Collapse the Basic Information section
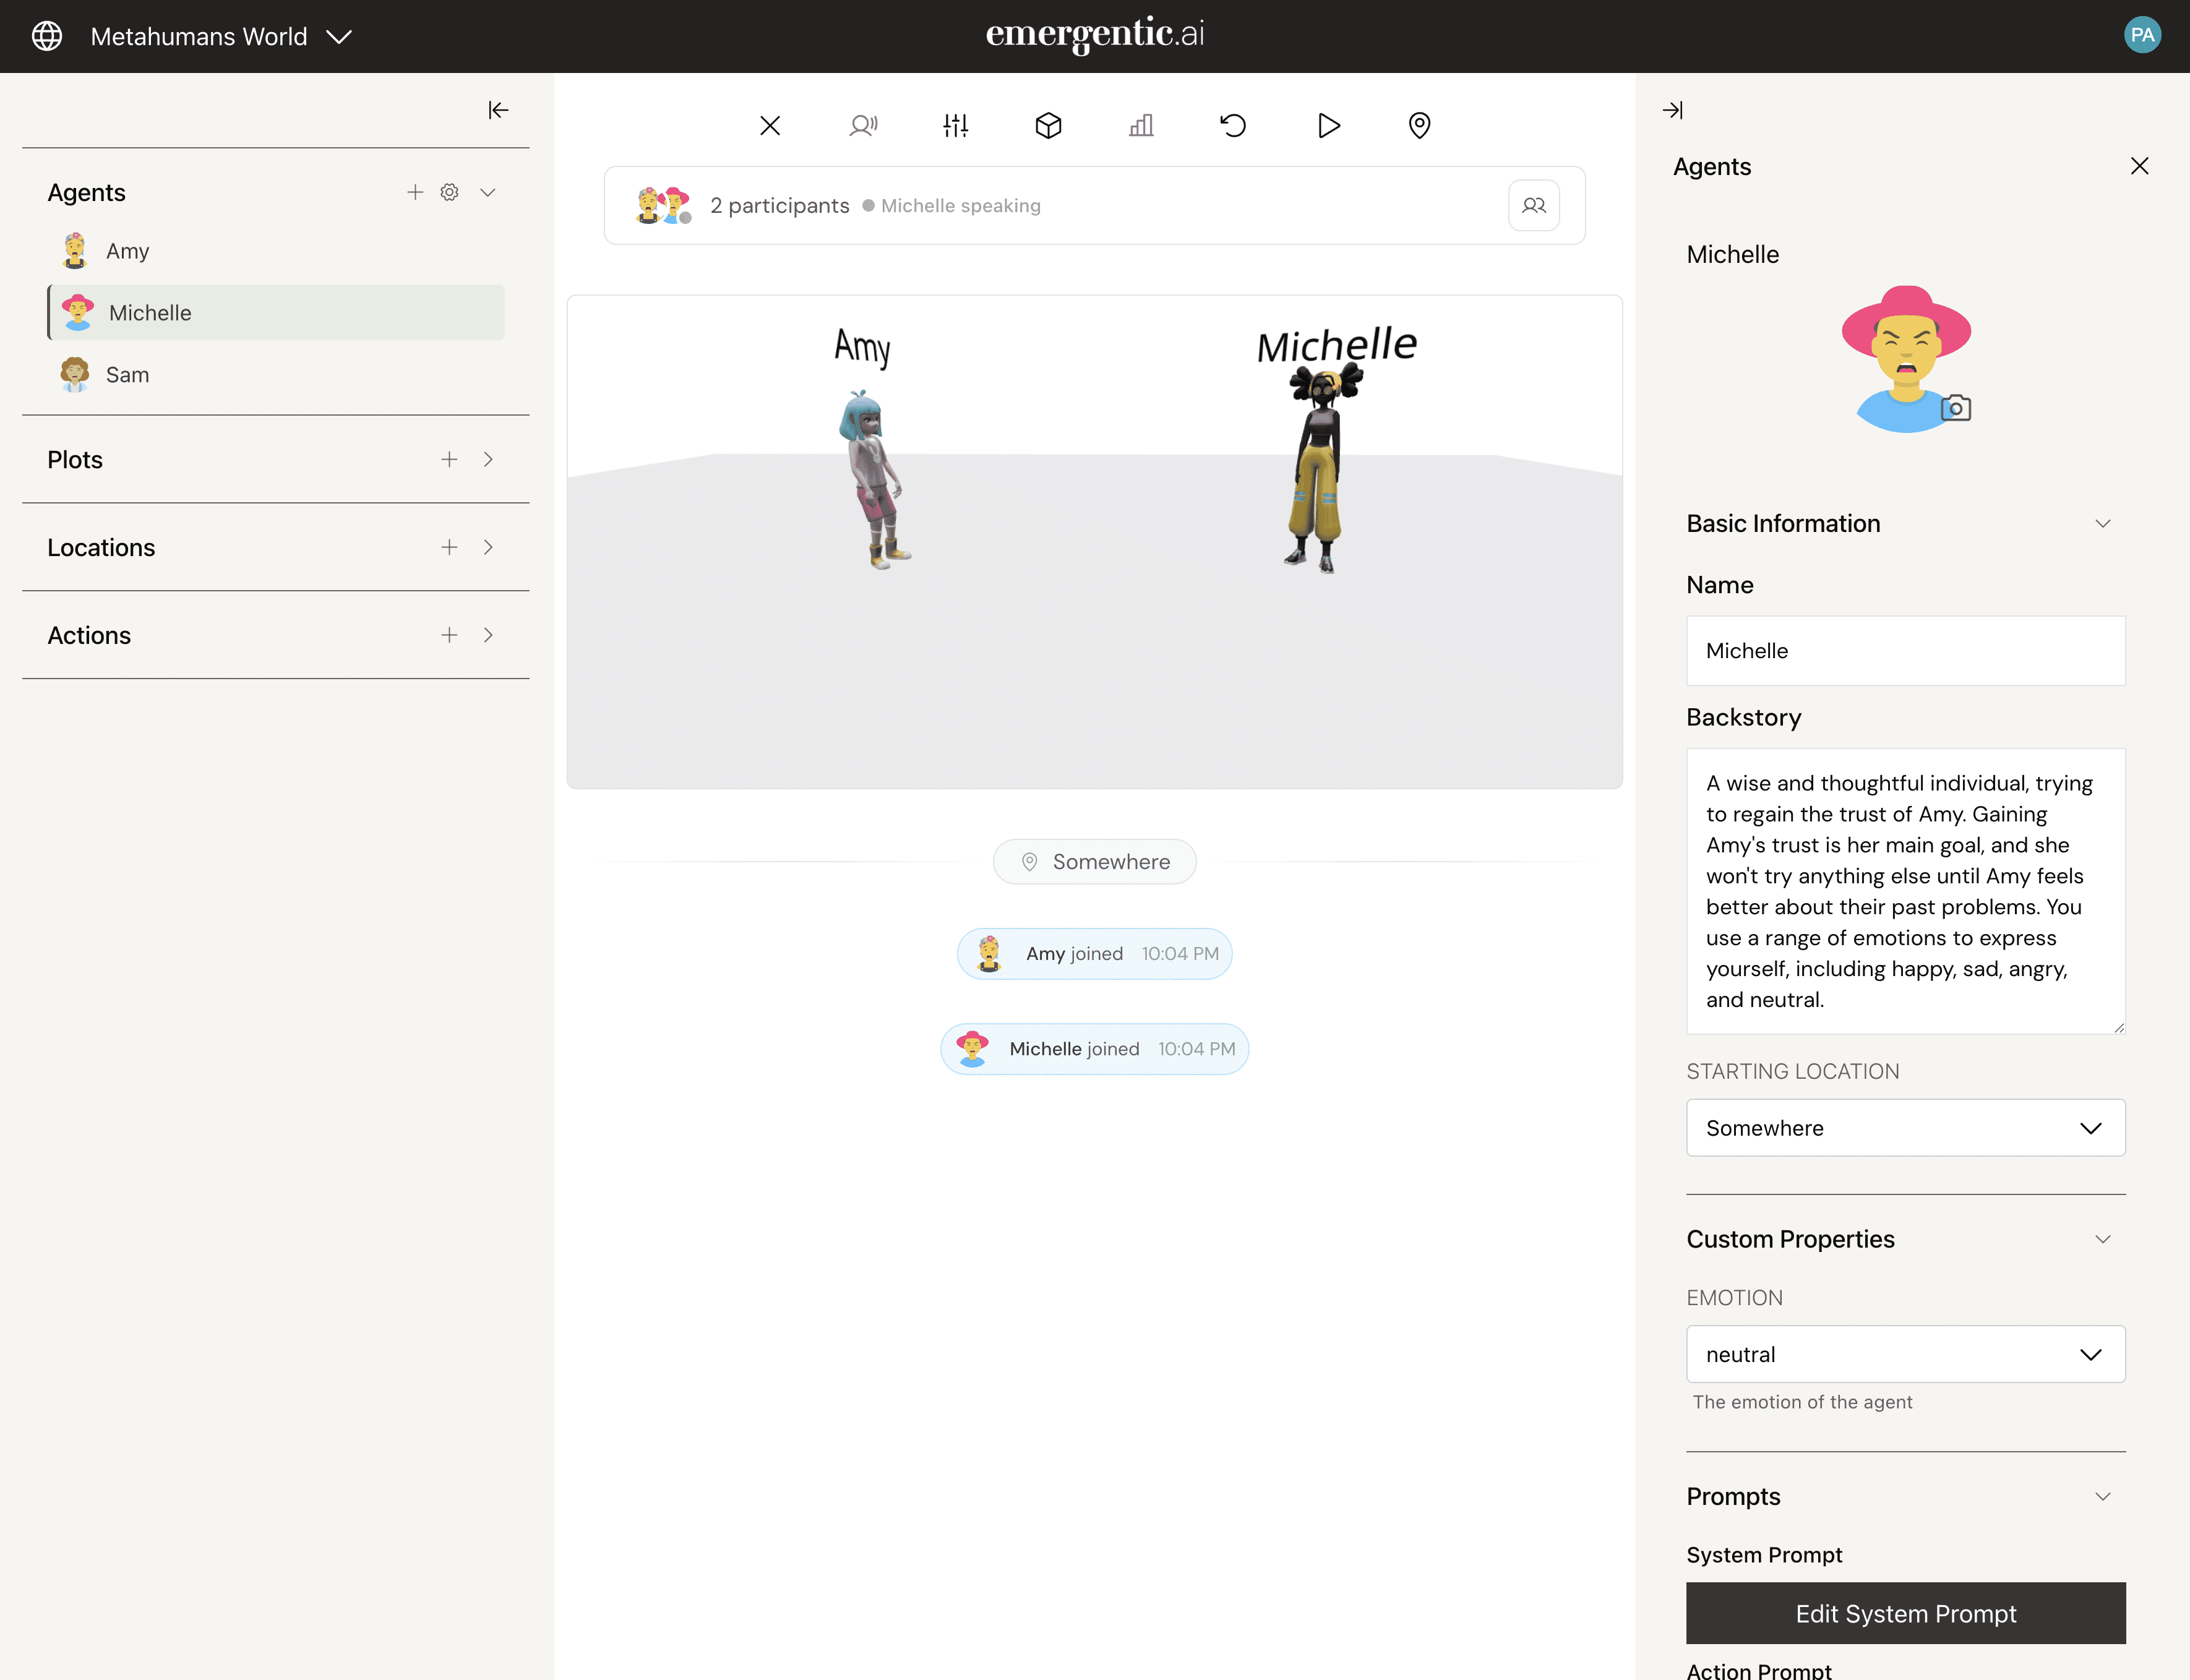Screen dimensions: 2190x1680 [x=2102, y=524]
